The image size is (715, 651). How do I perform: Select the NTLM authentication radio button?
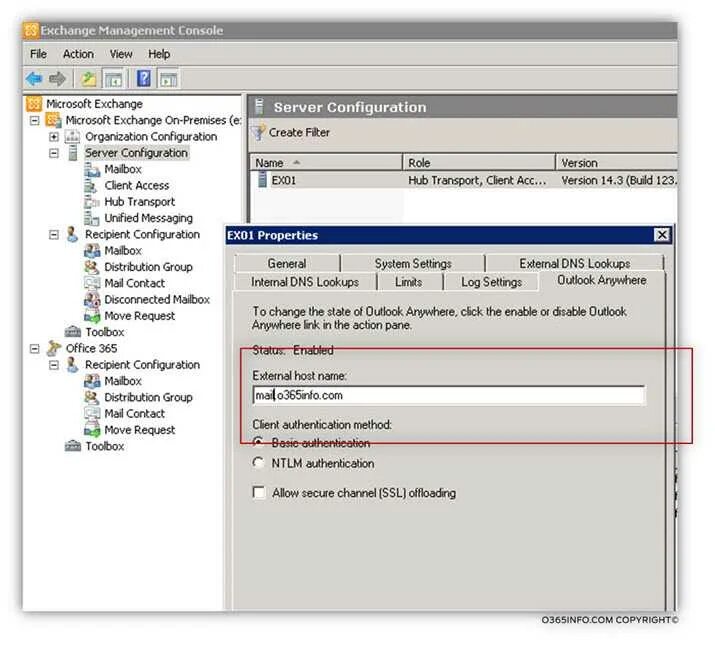258,463
